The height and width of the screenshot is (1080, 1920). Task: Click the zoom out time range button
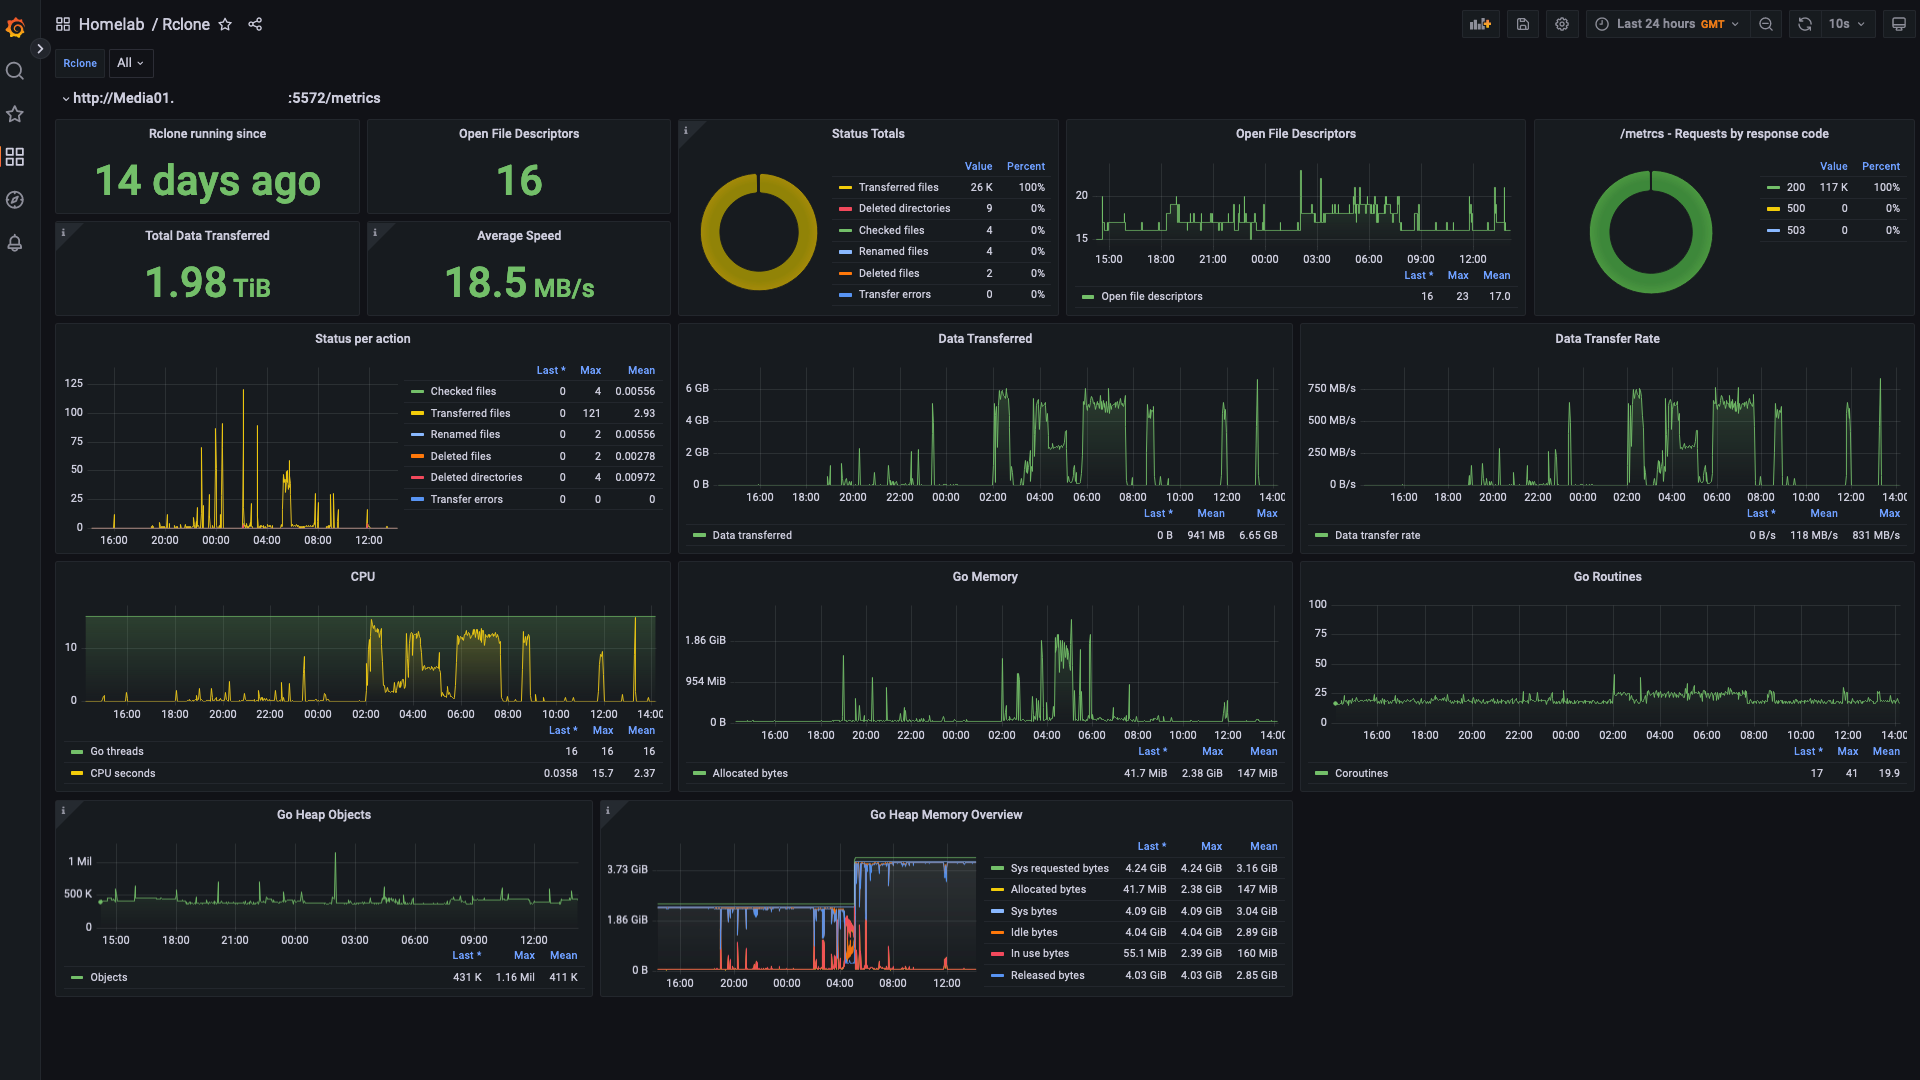click(x=1766, y=24)
